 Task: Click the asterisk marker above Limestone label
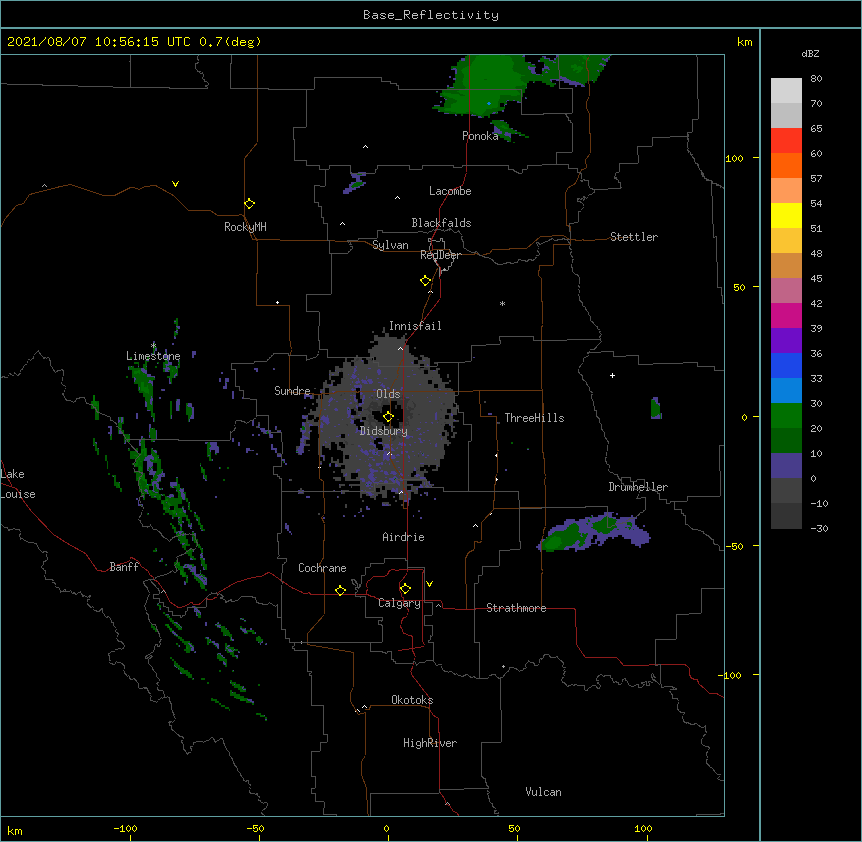click(153, 346)
